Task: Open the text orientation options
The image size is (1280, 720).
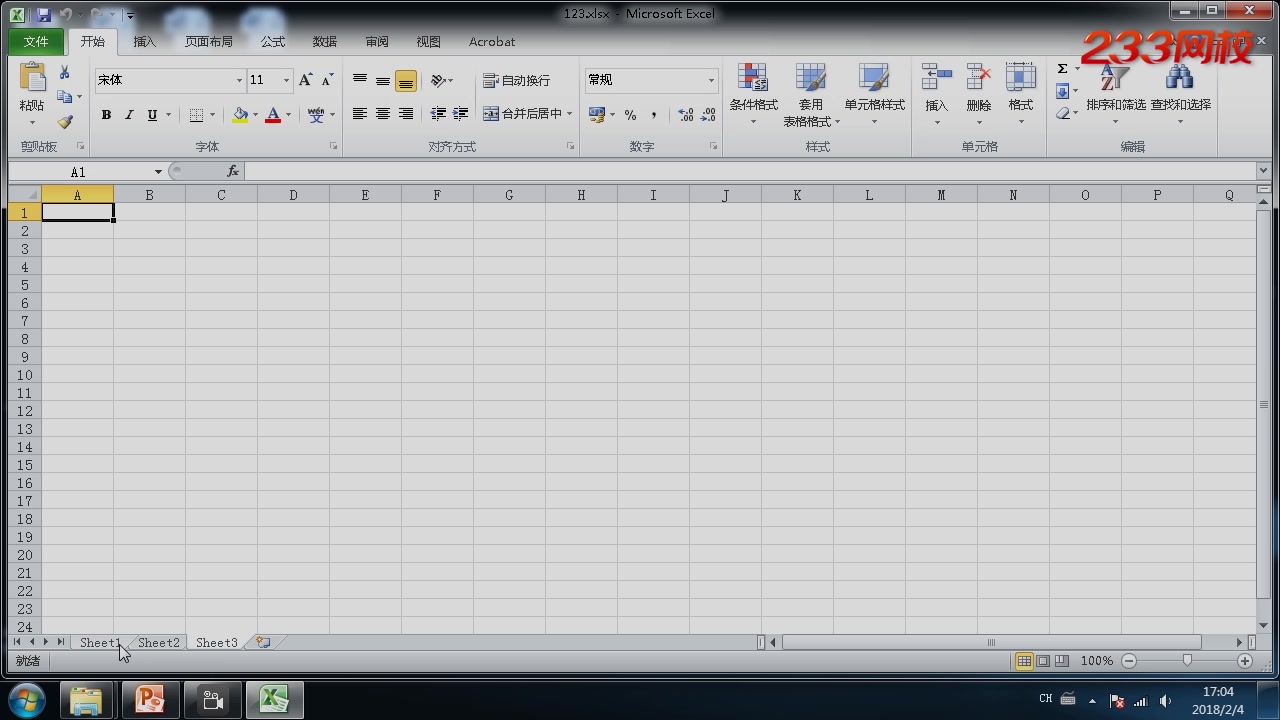Action: tap(441, 81)
